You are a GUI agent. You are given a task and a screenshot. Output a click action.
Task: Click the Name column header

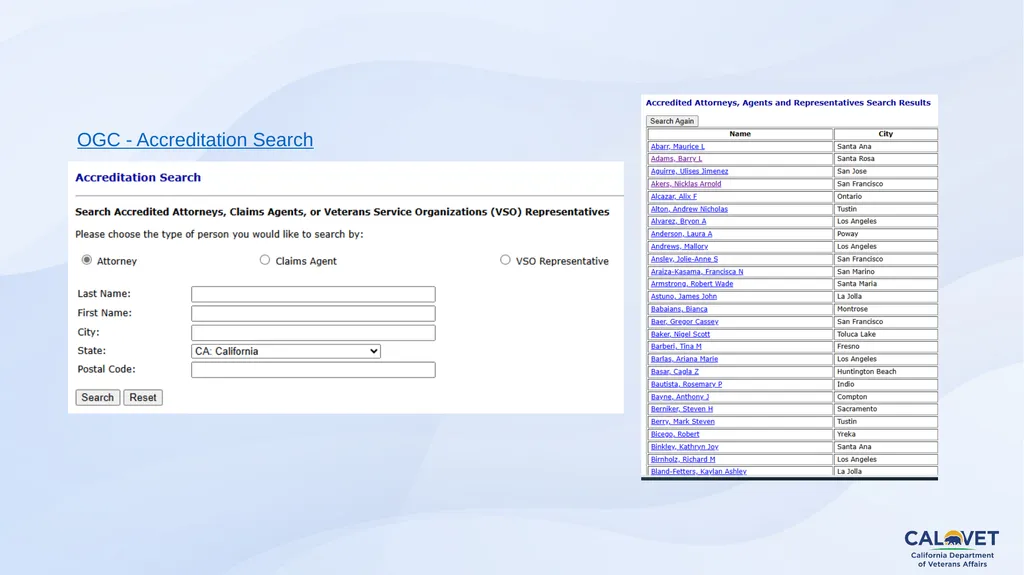[x=740, y=134]
